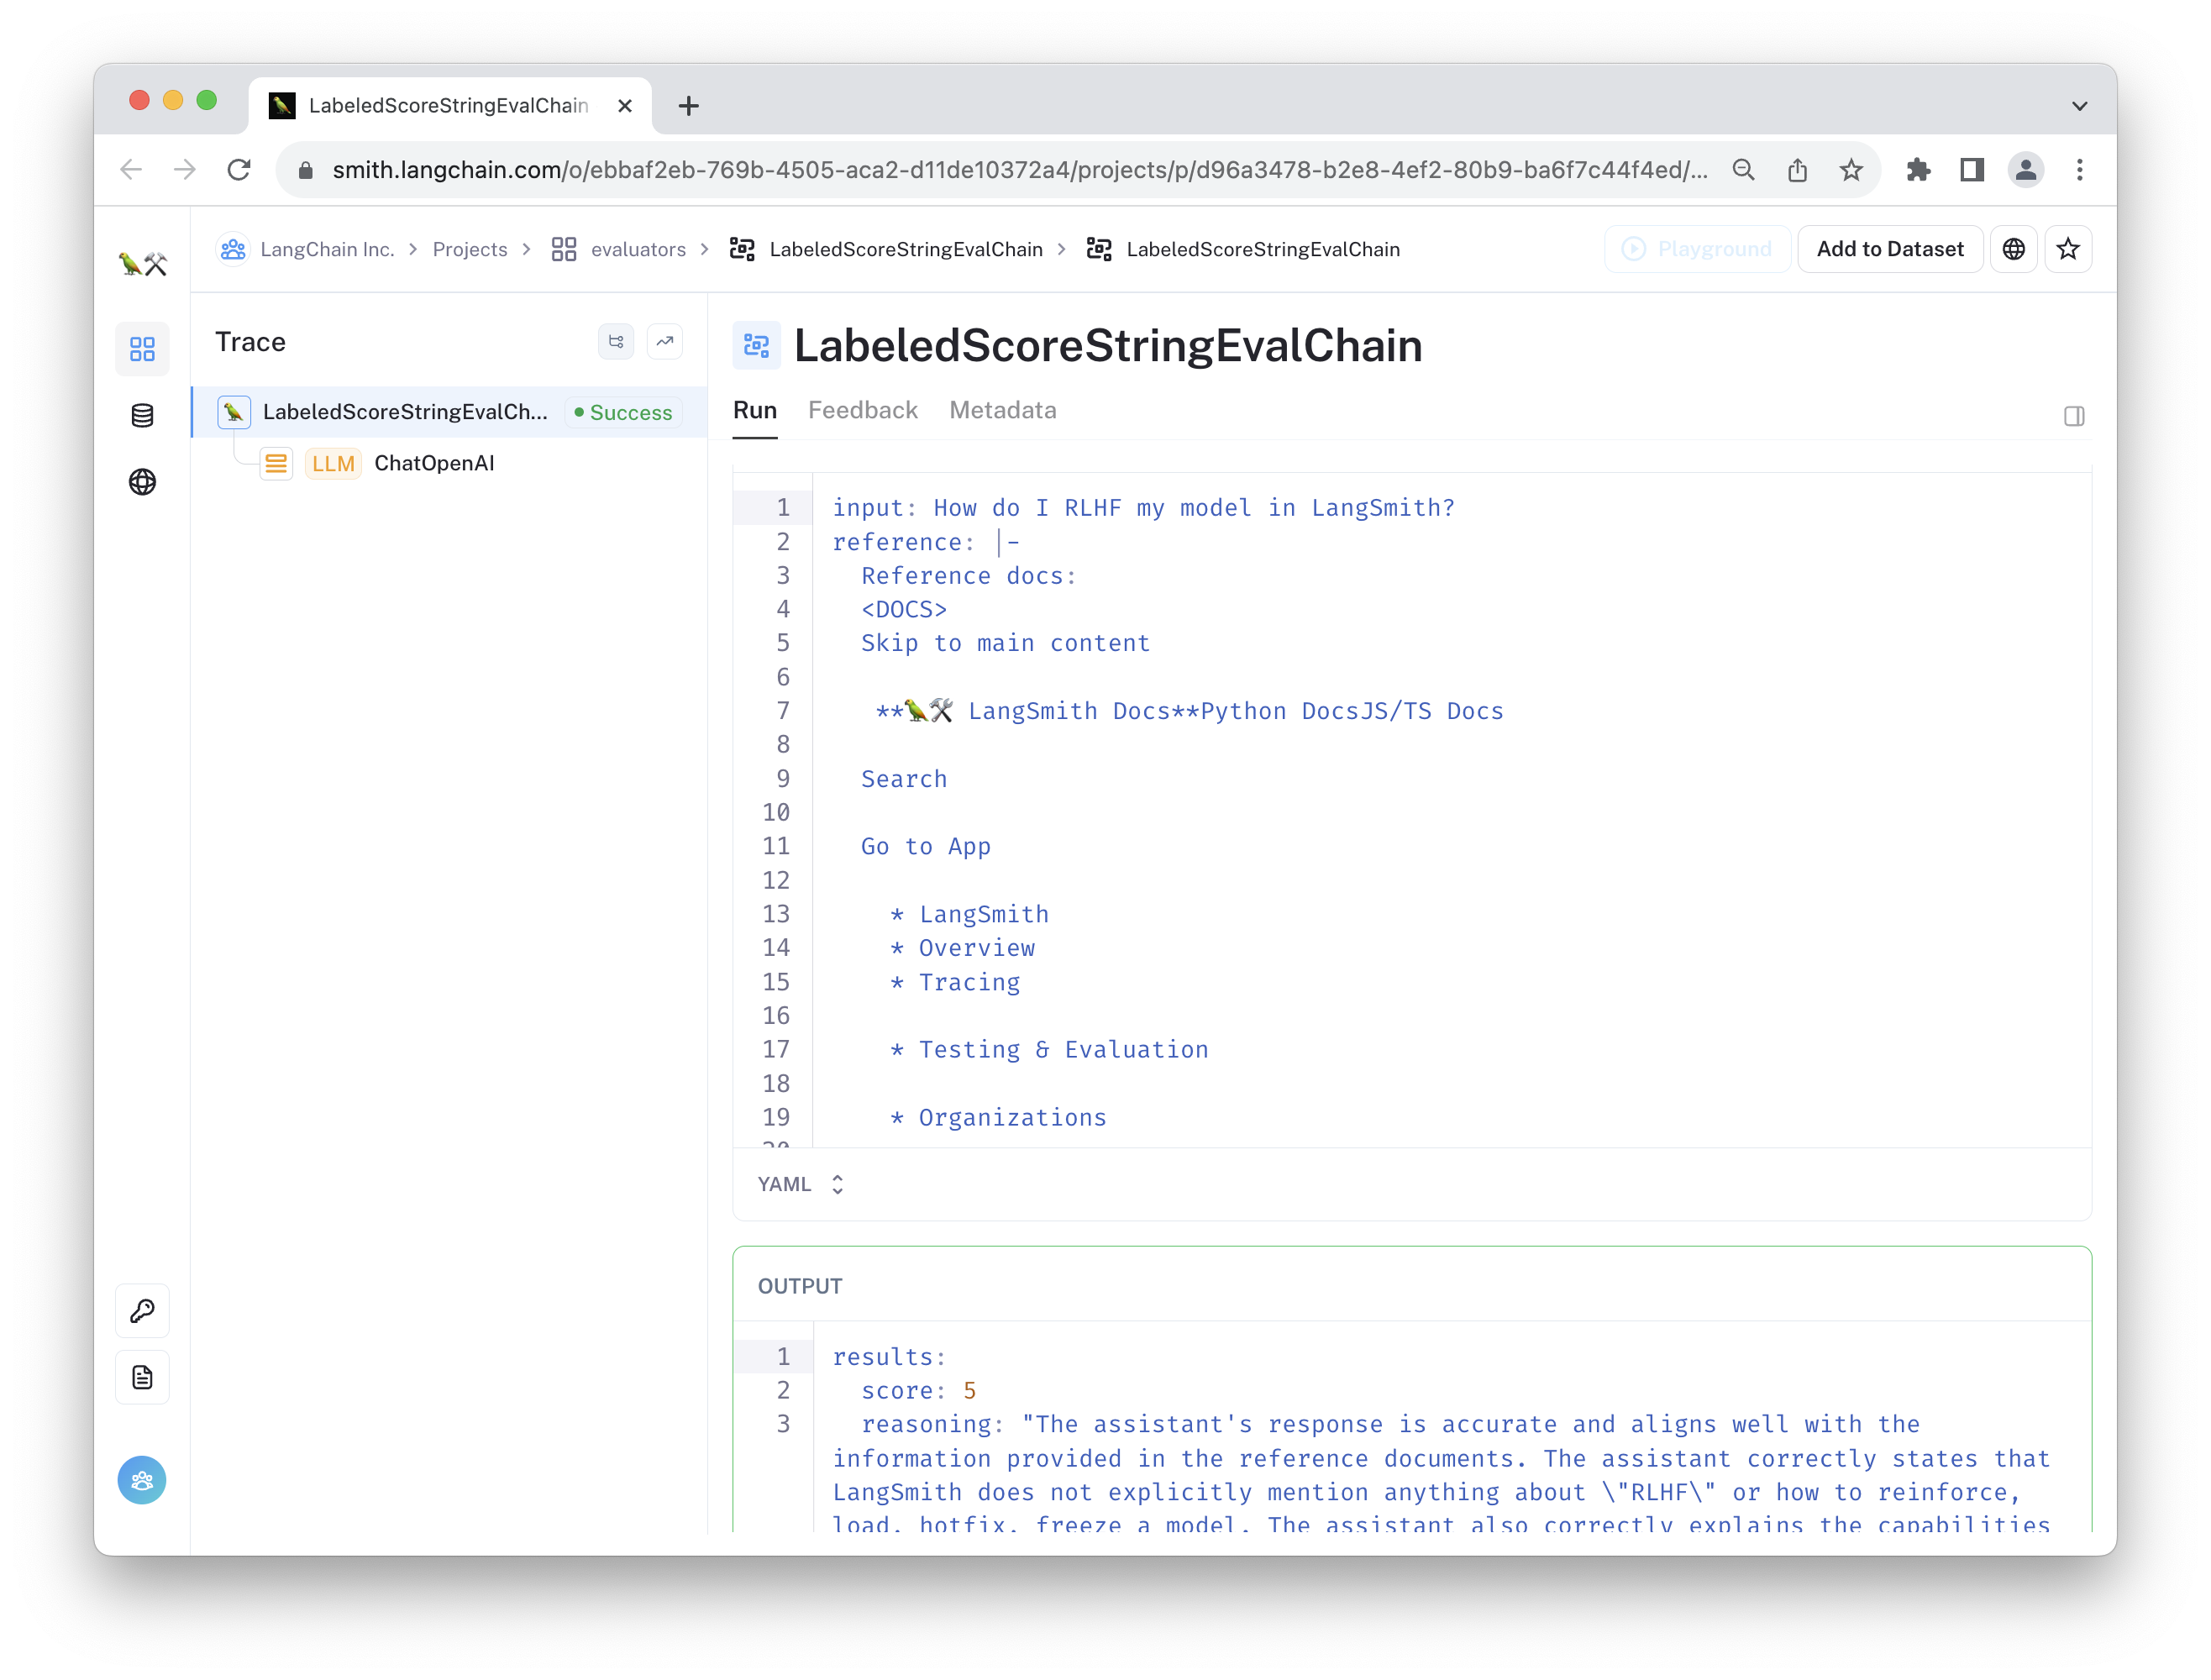Screen dimensions: 2211x1680
Task: Change the YAML format dropdown
Action: pyautogui.click(x=801, y=1184)
